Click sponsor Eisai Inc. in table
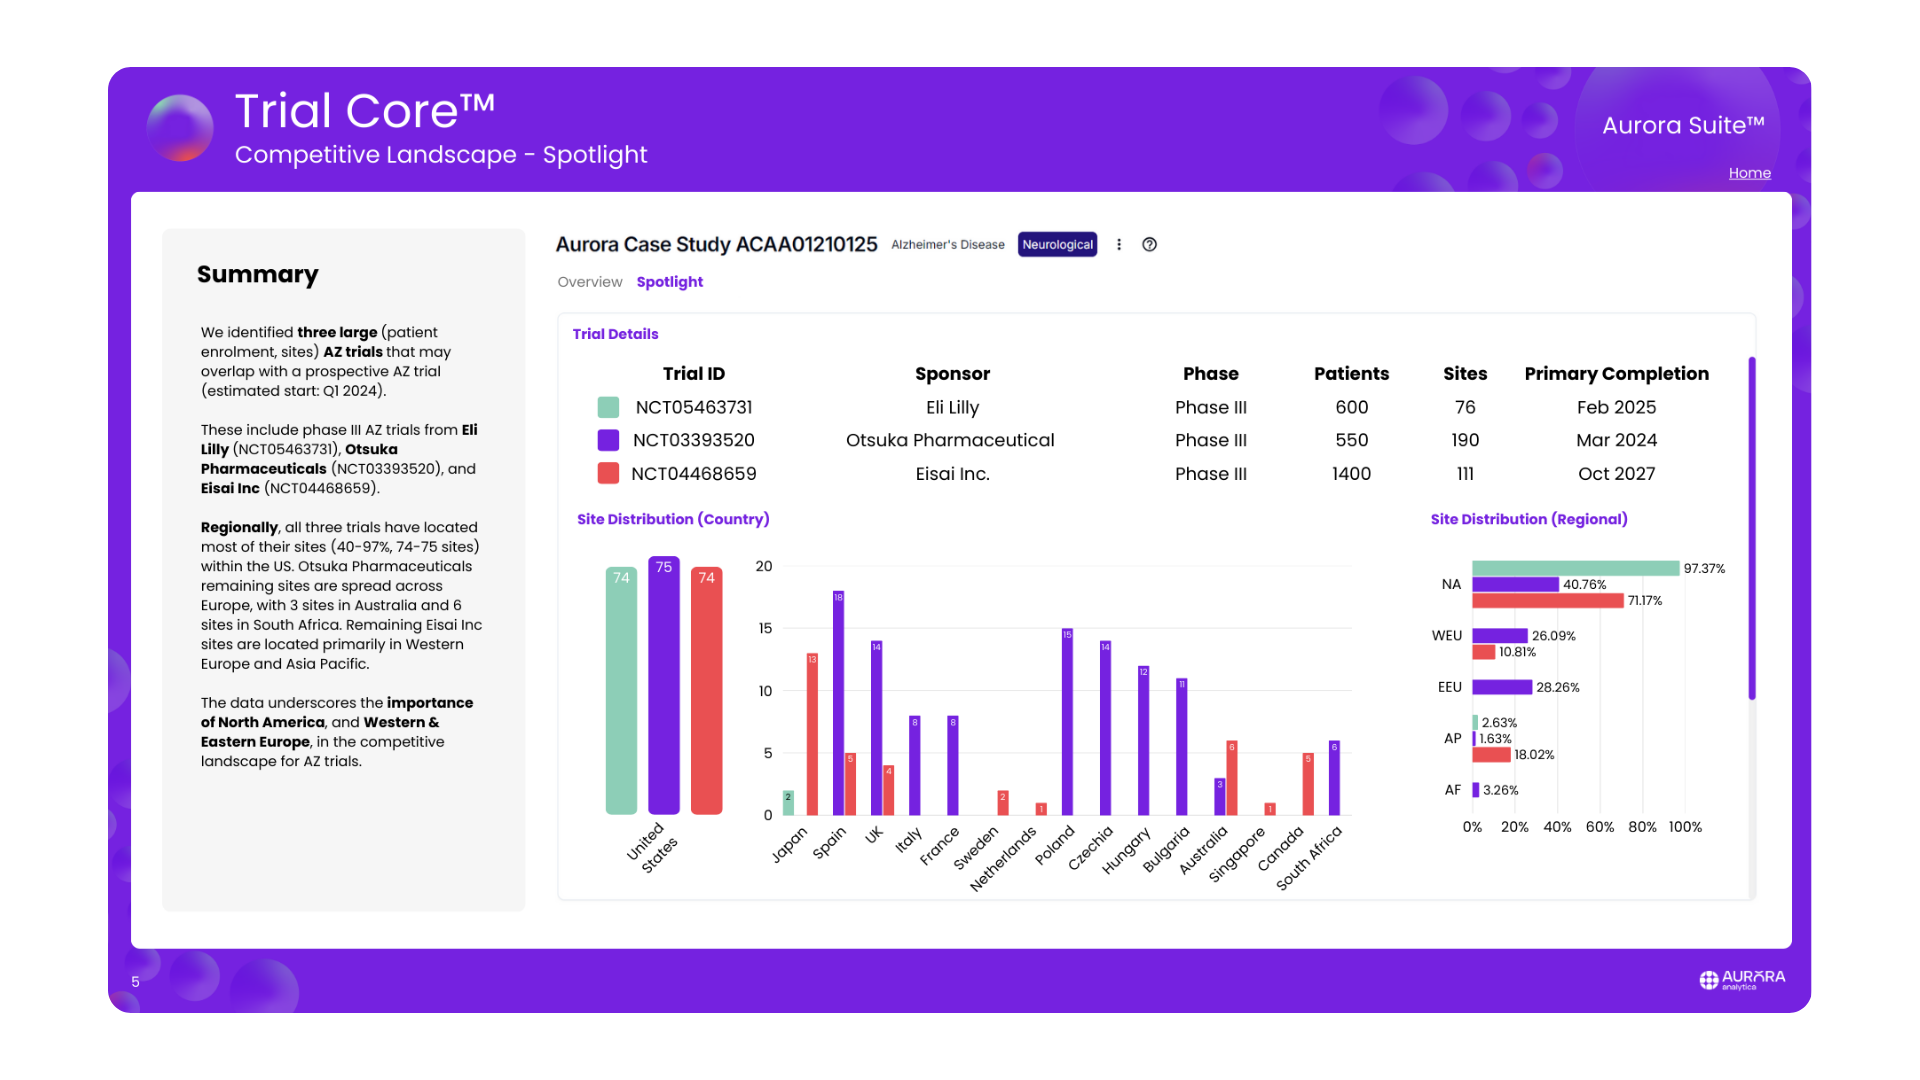 point(952,474)
